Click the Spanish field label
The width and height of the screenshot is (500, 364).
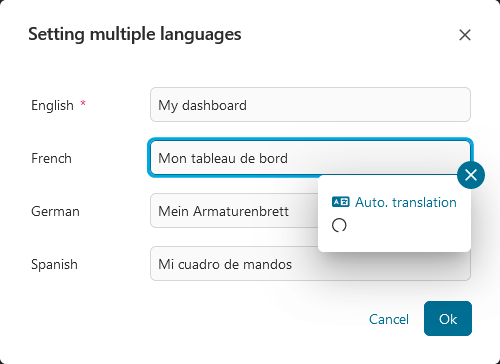[x=54, y=265]
